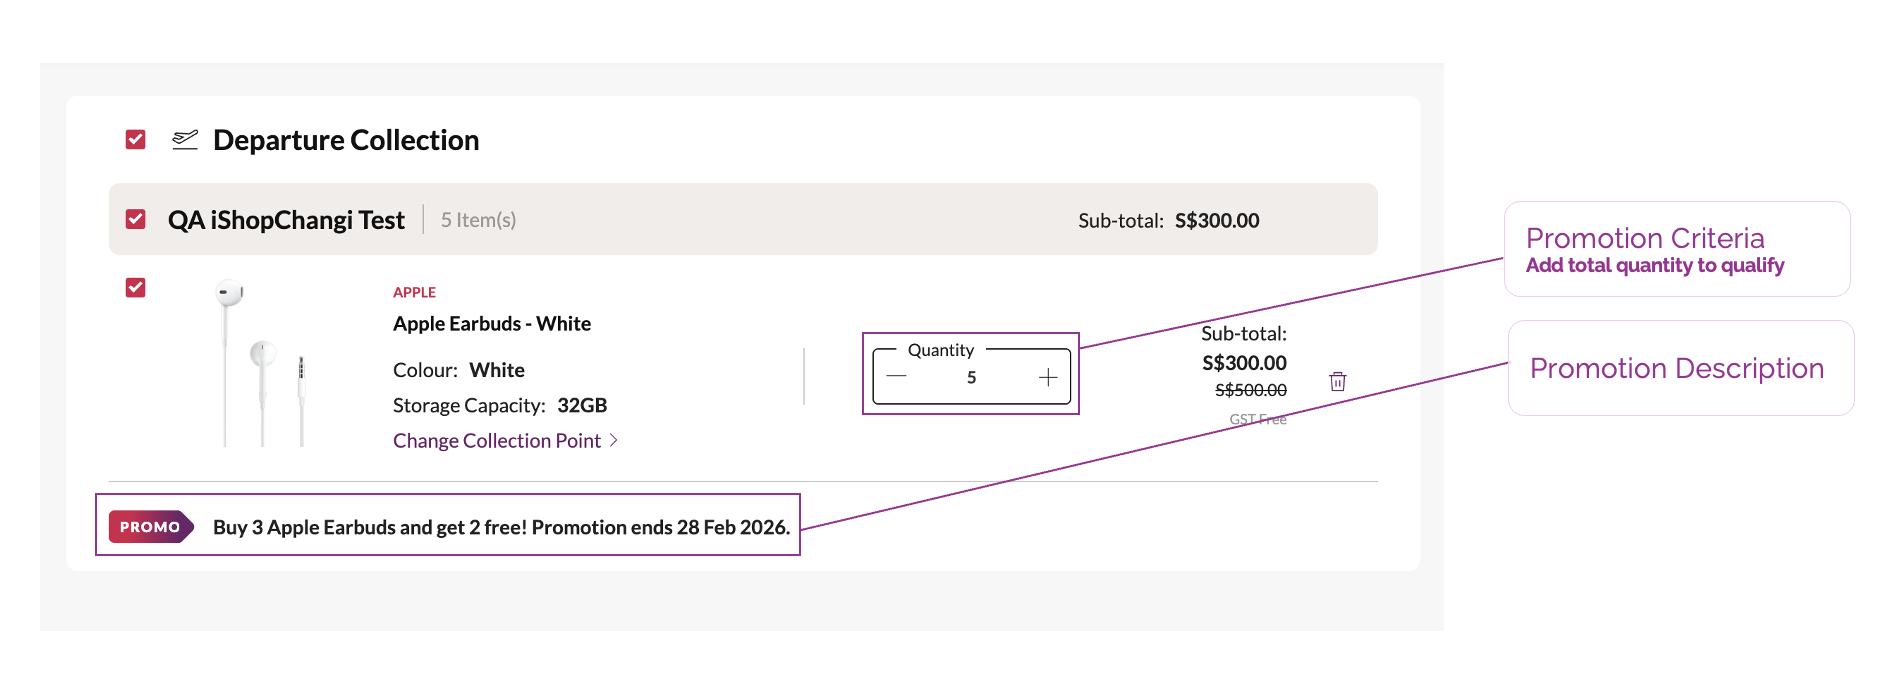Click the quantity value field showing 5
The image size is (1894, 690).
pyautogui.click(x=971, y=378)
